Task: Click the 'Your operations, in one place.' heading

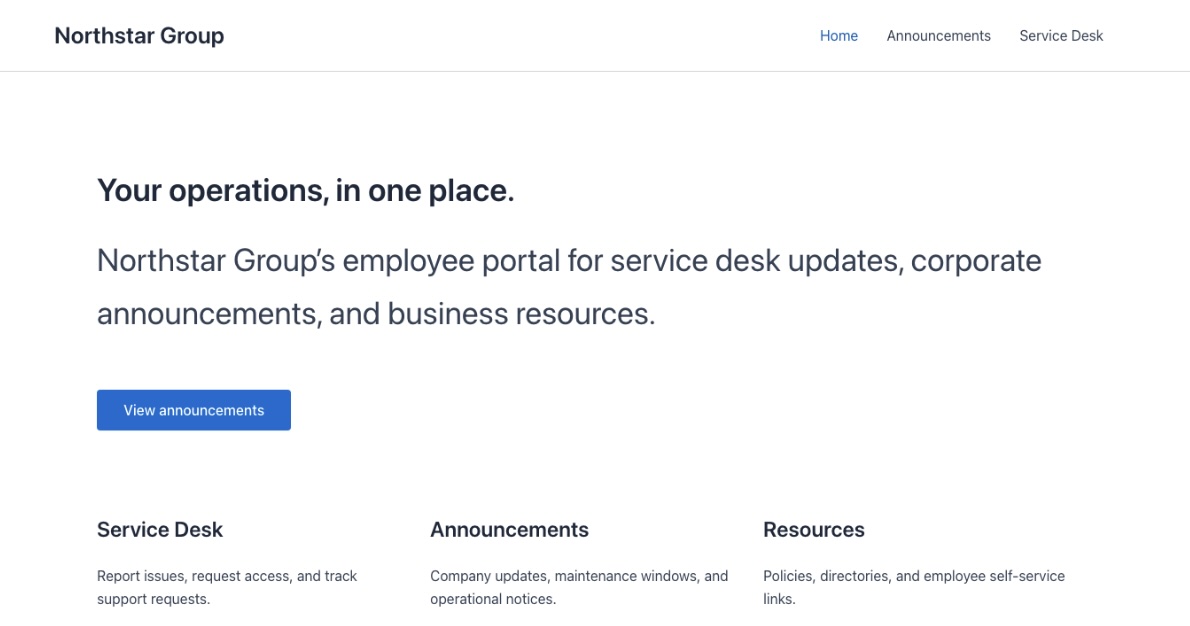Action: (306, 190)
